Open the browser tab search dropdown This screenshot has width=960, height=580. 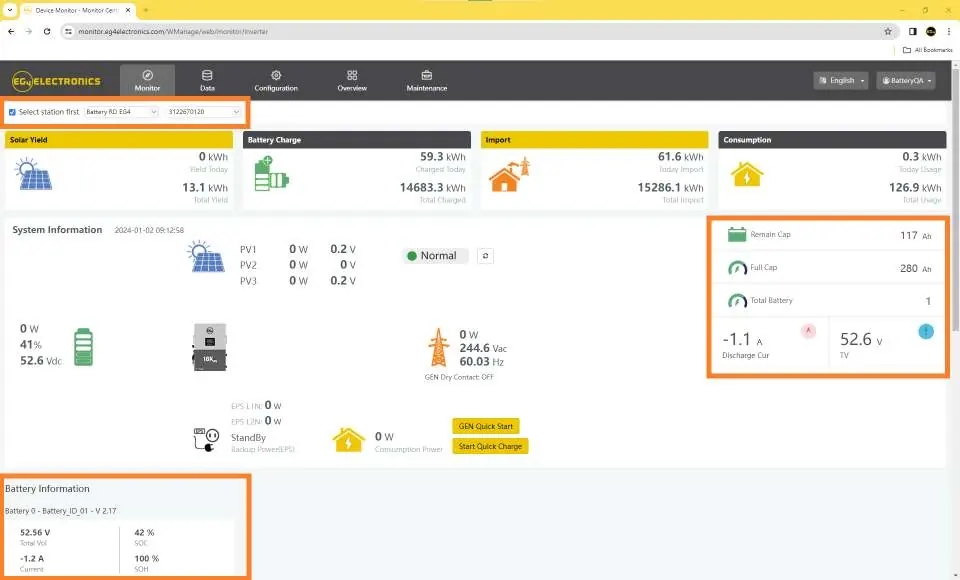point(9,10)
